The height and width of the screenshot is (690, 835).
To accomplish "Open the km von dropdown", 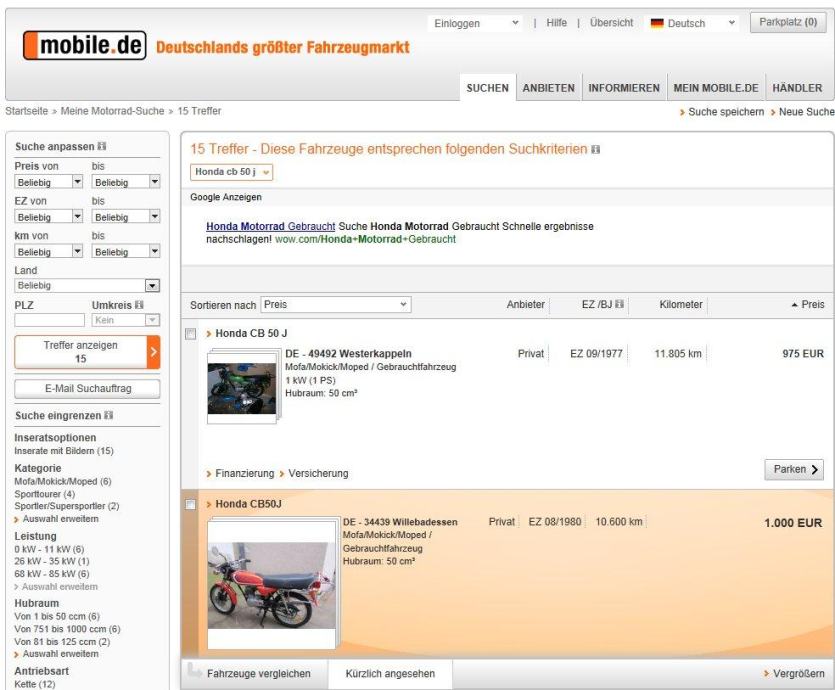I will pos(48,251).
